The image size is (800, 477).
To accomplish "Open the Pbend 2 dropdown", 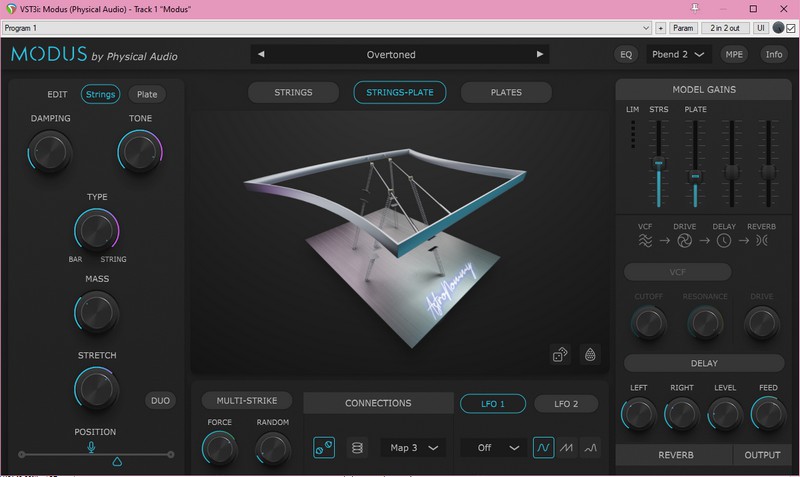I will (677, 54).
